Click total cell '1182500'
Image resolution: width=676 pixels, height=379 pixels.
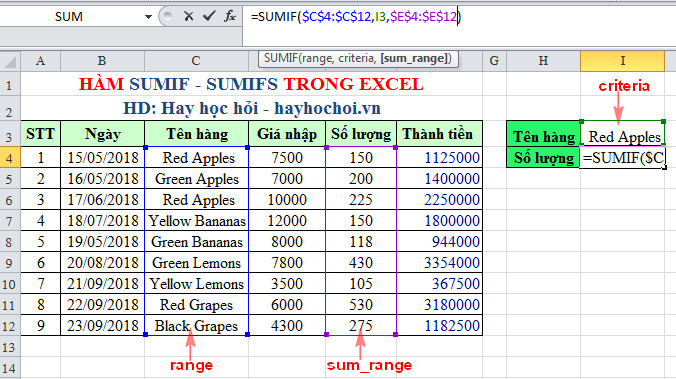point(439,326)
